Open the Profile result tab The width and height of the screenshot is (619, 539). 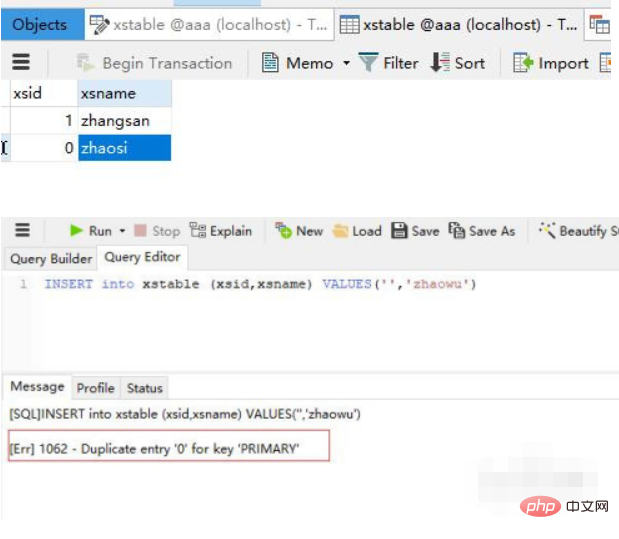[x=95, y=388]
